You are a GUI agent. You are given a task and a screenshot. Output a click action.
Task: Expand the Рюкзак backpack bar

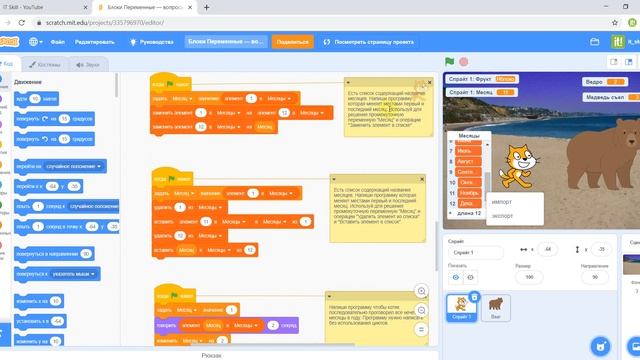click(211, 355)
